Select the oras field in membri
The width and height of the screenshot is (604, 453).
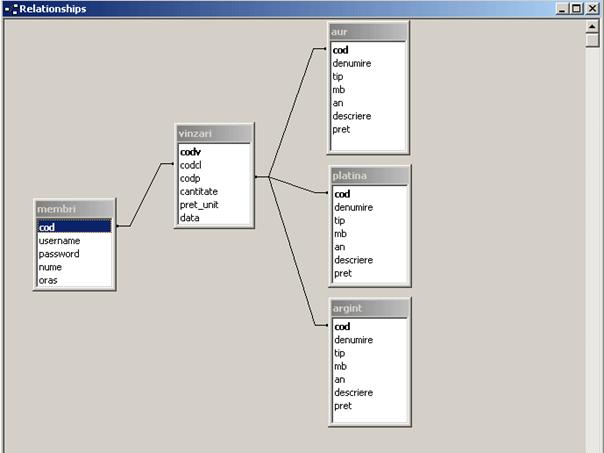tap(50, 281)
